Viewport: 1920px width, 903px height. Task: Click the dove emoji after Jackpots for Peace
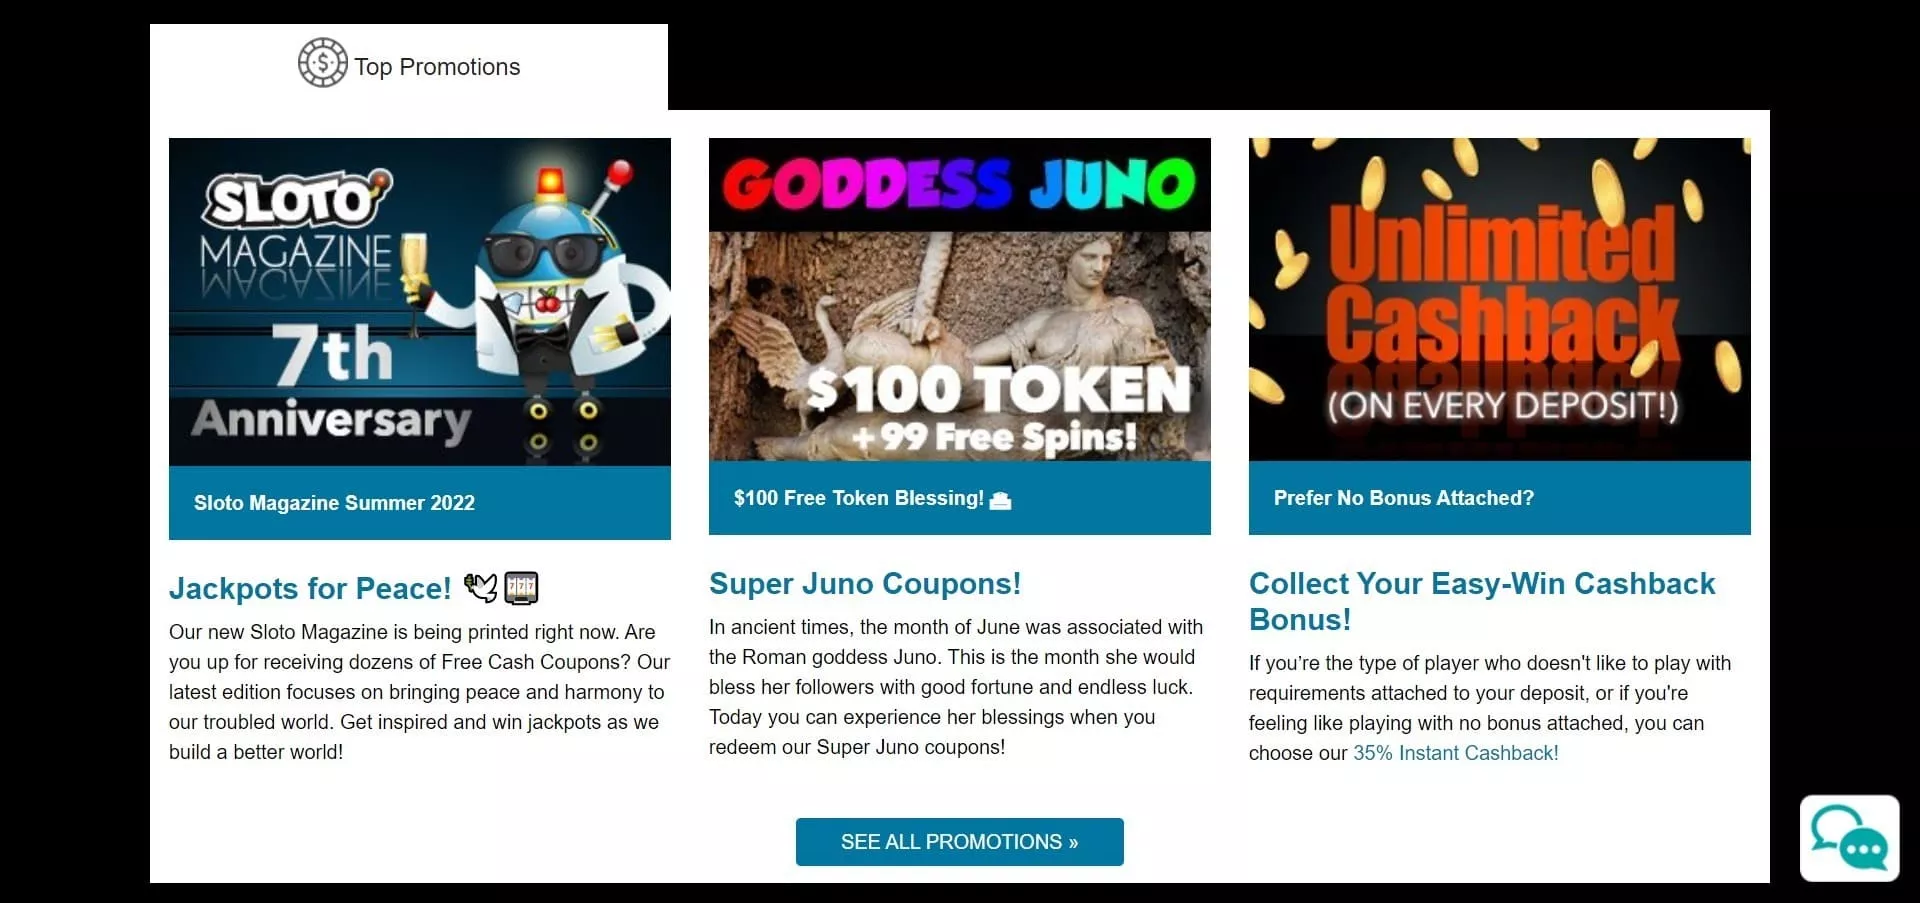pos(481,587)
